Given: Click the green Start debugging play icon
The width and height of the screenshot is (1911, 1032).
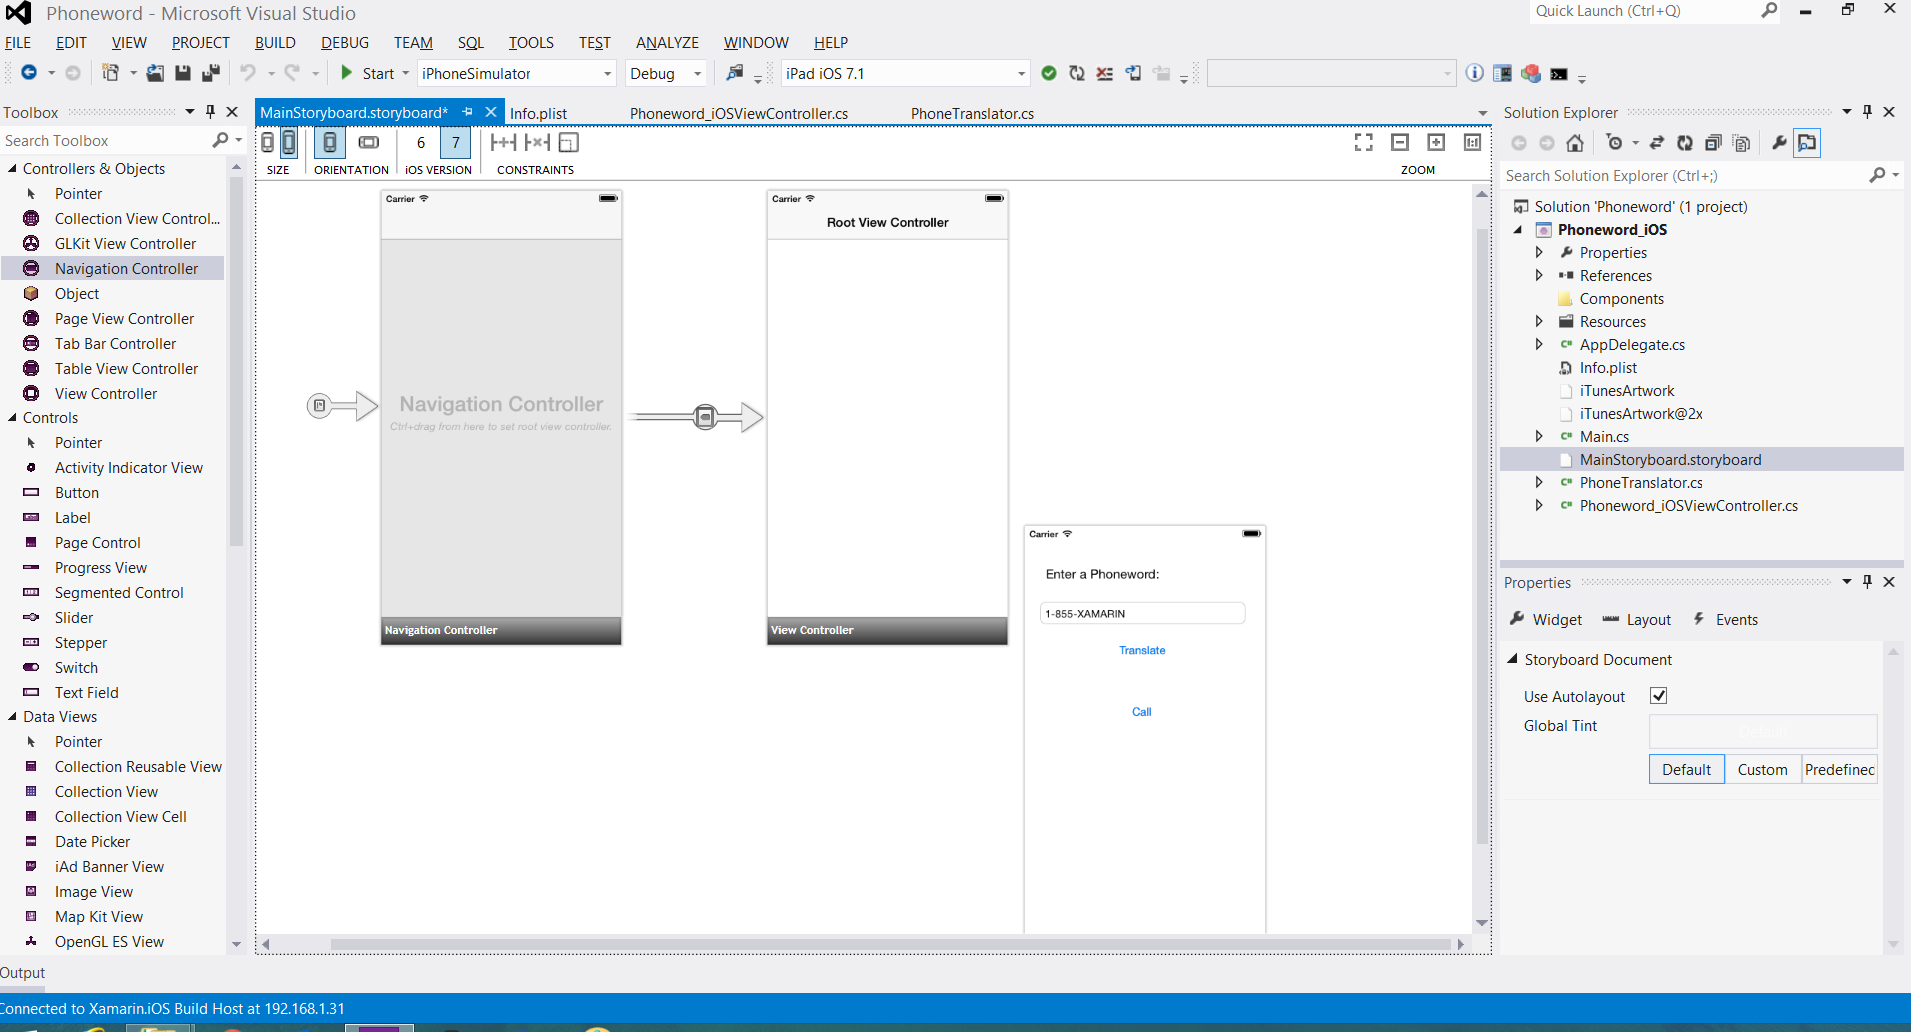Looking at the screenshot, I should point(346,73).
